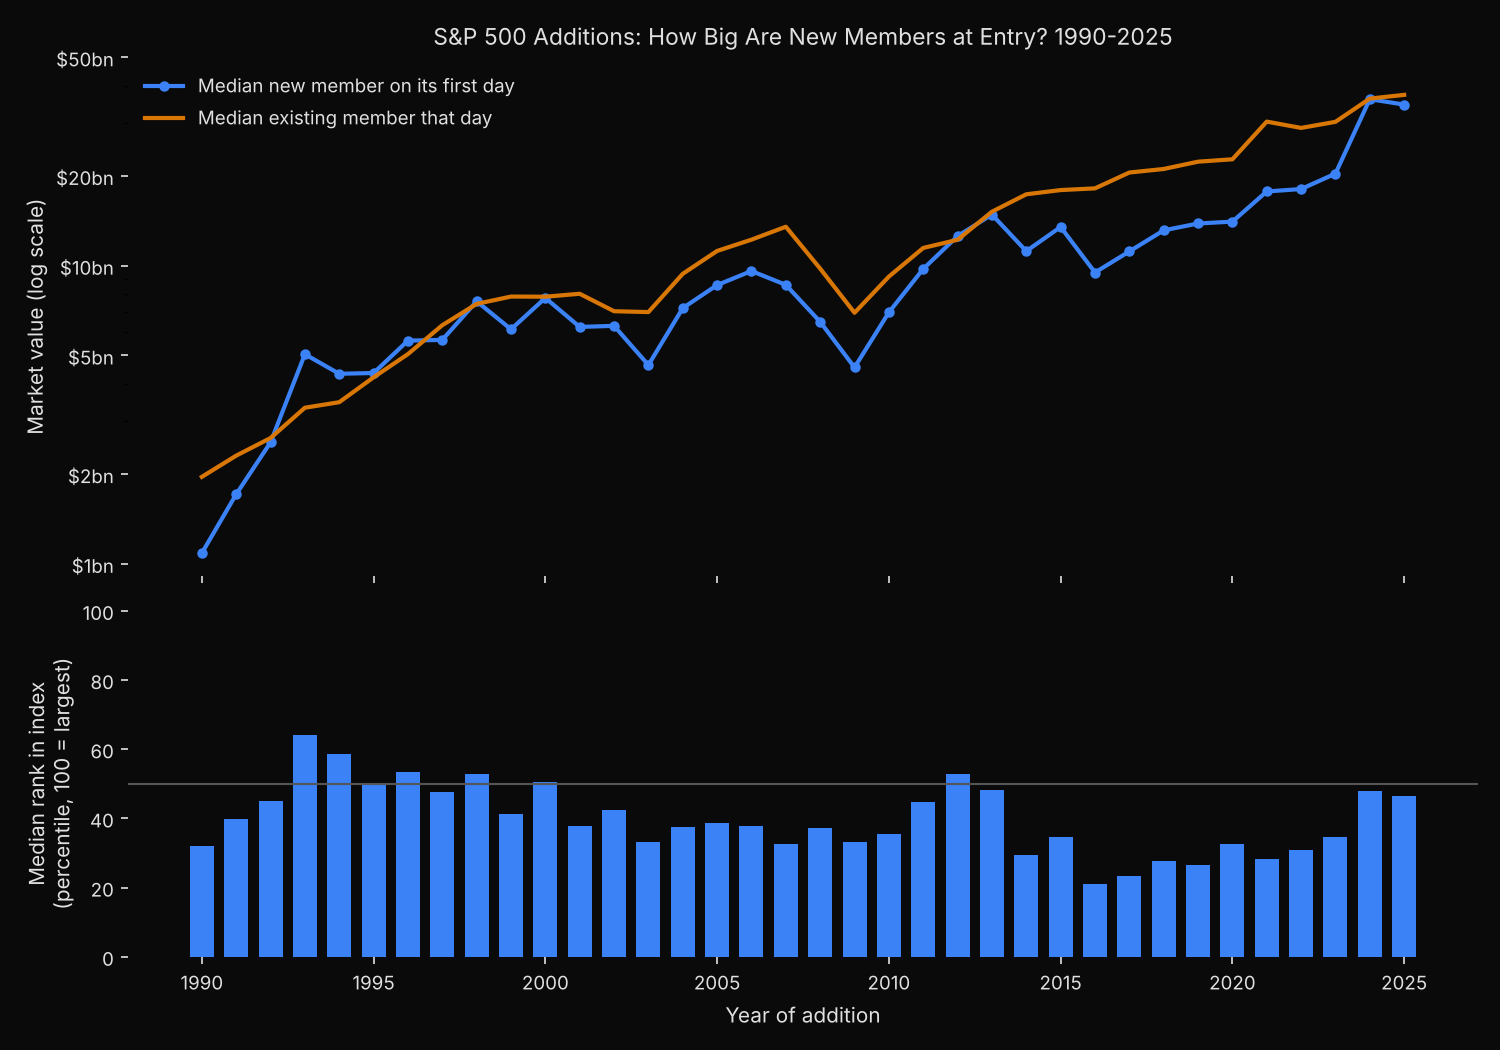Click the 'Median existing member that day' legend label
The width and height of the screenshot is (1500, 1050).
[345, 118]
